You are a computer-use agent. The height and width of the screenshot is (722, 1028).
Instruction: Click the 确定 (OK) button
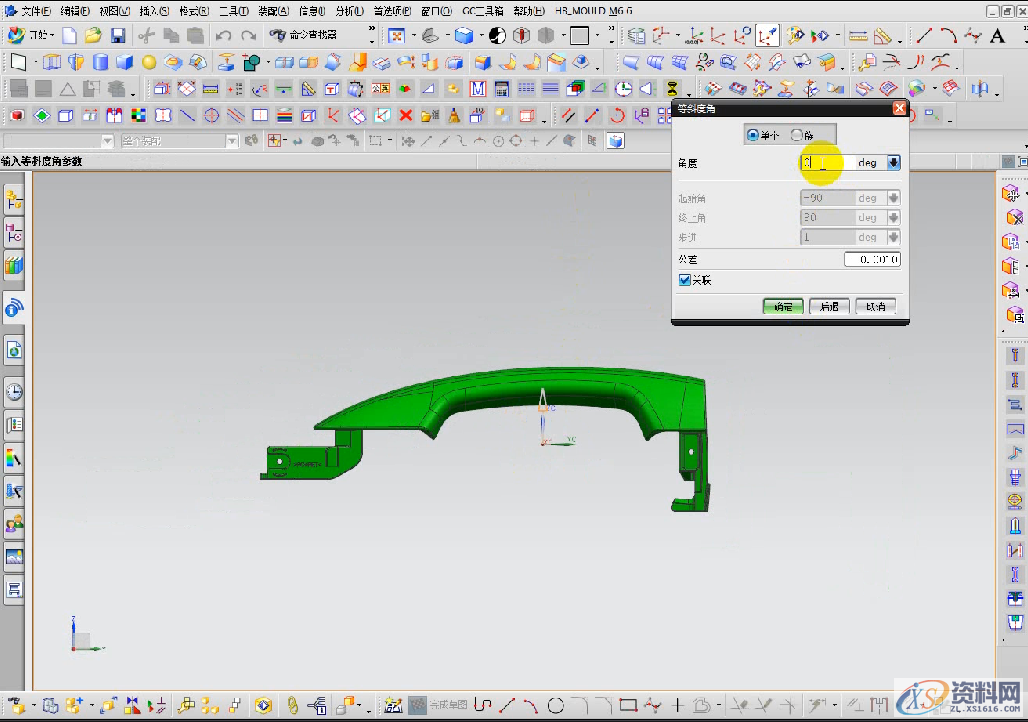(x=783, y=307)
